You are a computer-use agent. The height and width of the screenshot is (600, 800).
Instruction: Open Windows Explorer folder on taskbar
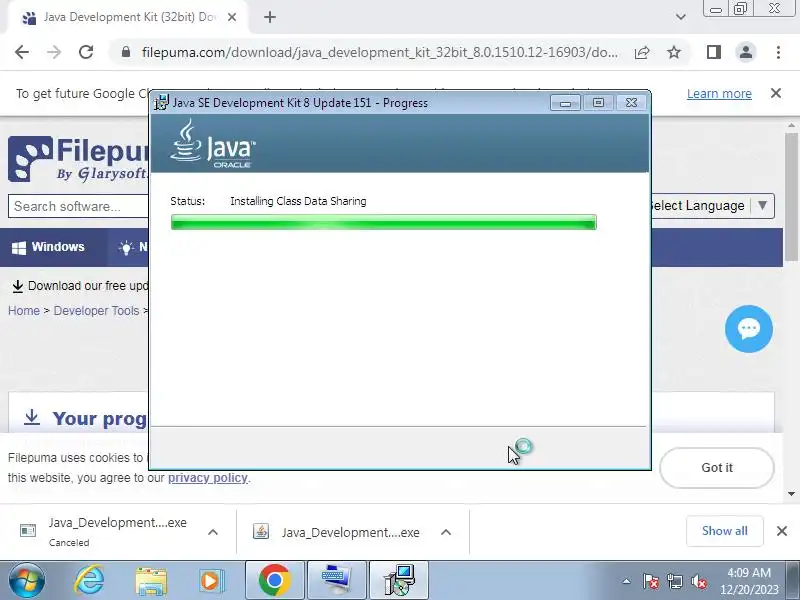151,581
